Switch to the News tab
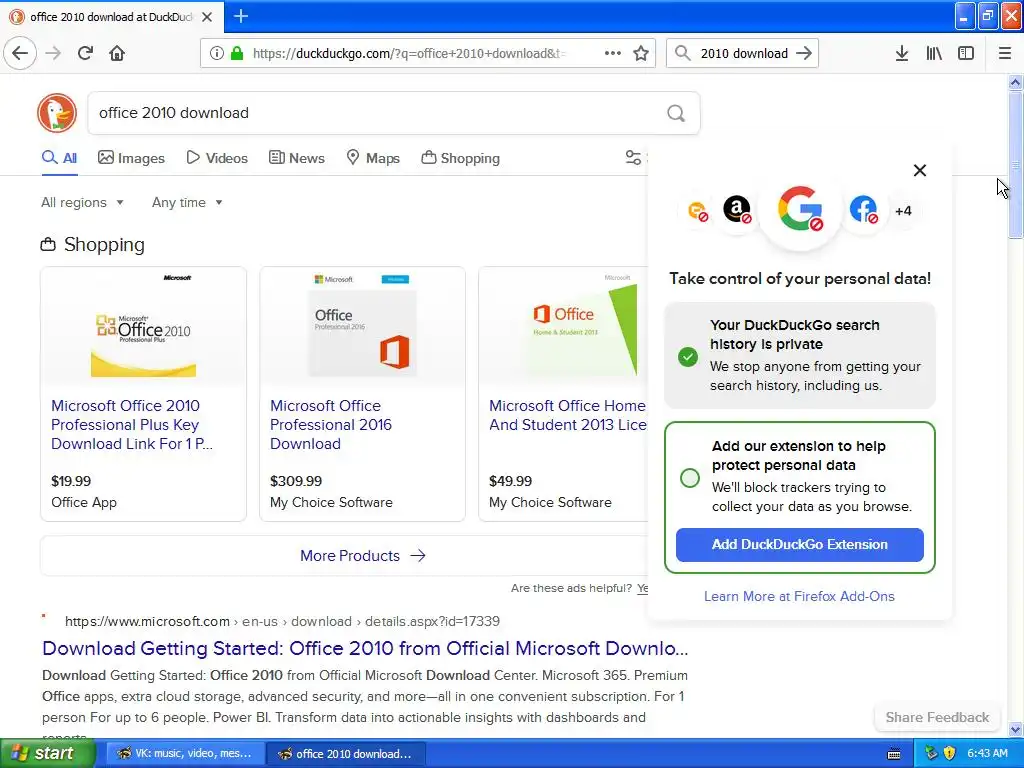The width and height of the screenshot is (1024, 768). pos(297,158)
